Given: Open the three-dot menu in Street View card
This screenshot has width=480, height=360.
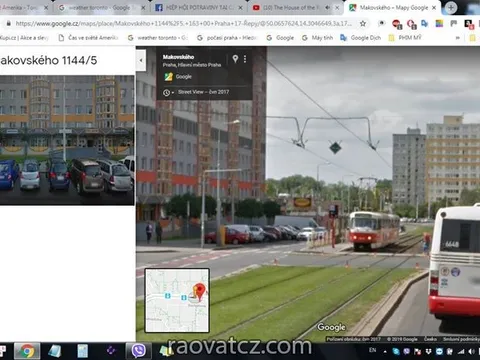Looking at the screenshot, I should point(245,59).
